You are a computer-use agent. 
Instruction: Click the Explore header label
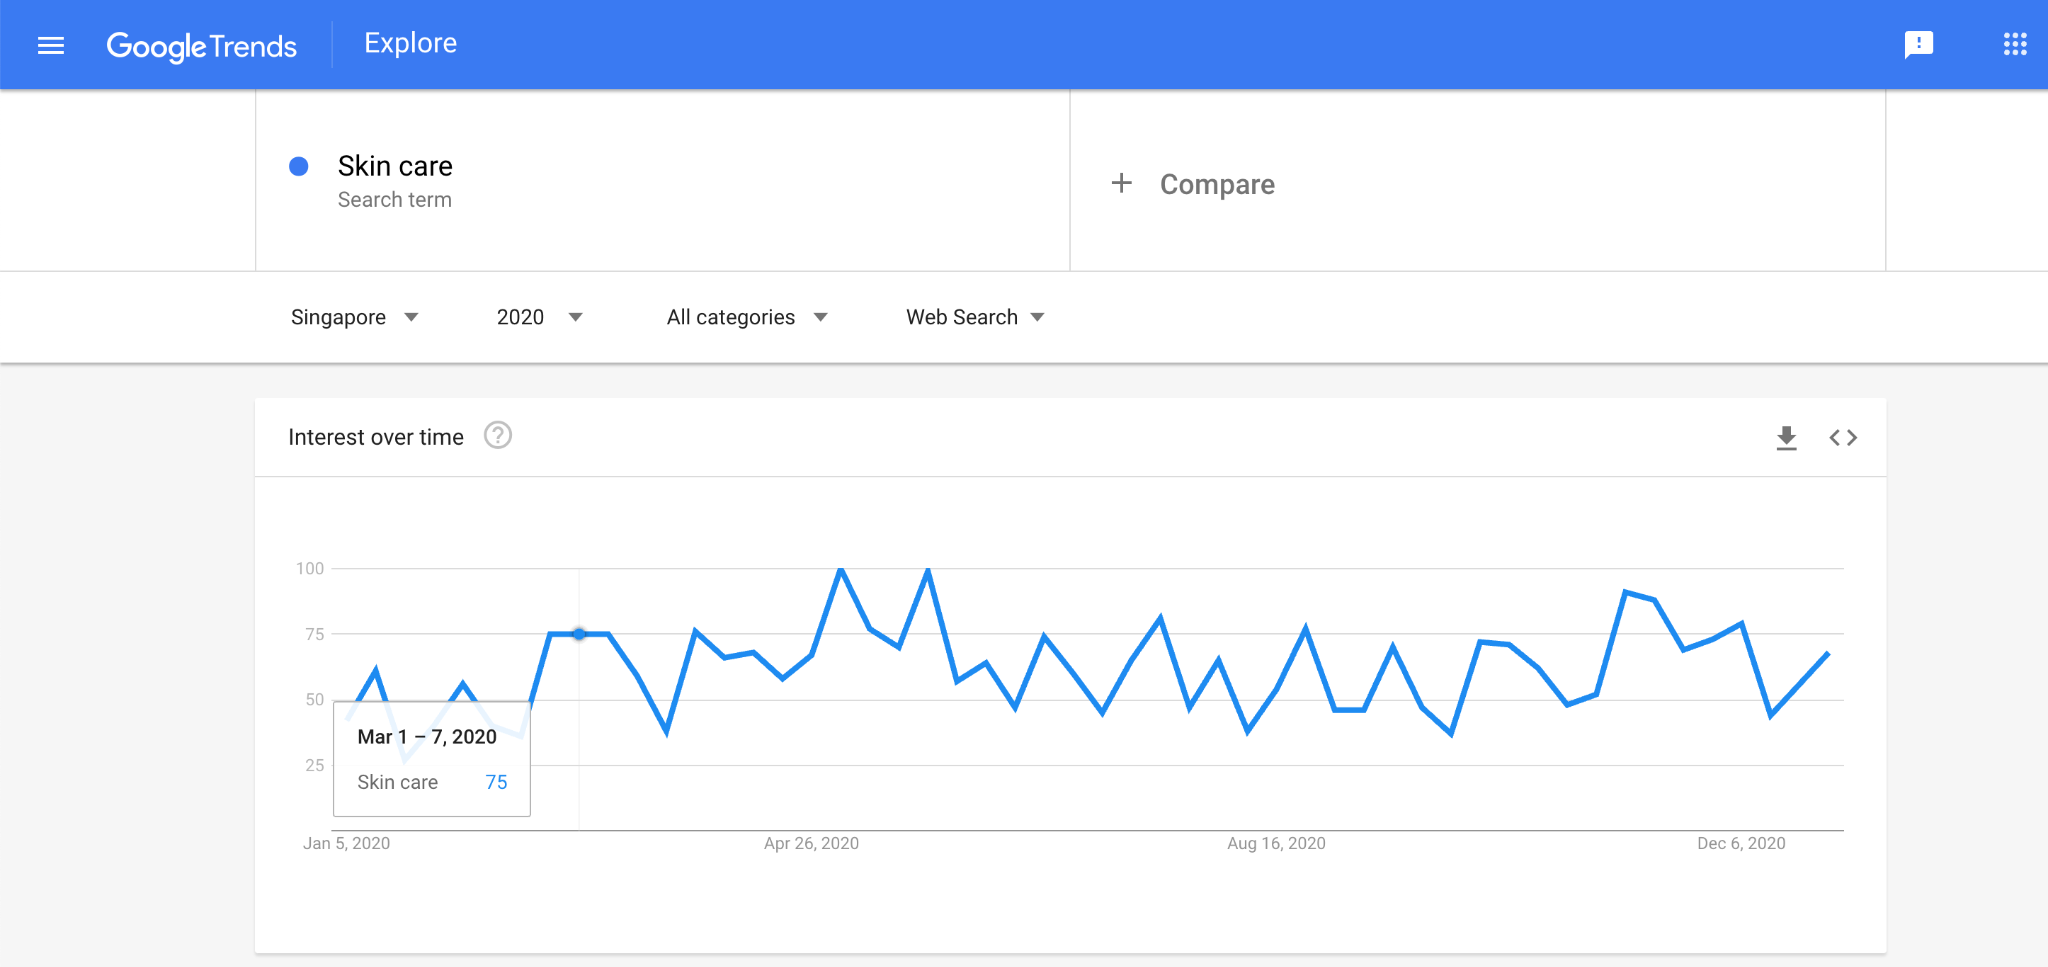pos(410,43)
